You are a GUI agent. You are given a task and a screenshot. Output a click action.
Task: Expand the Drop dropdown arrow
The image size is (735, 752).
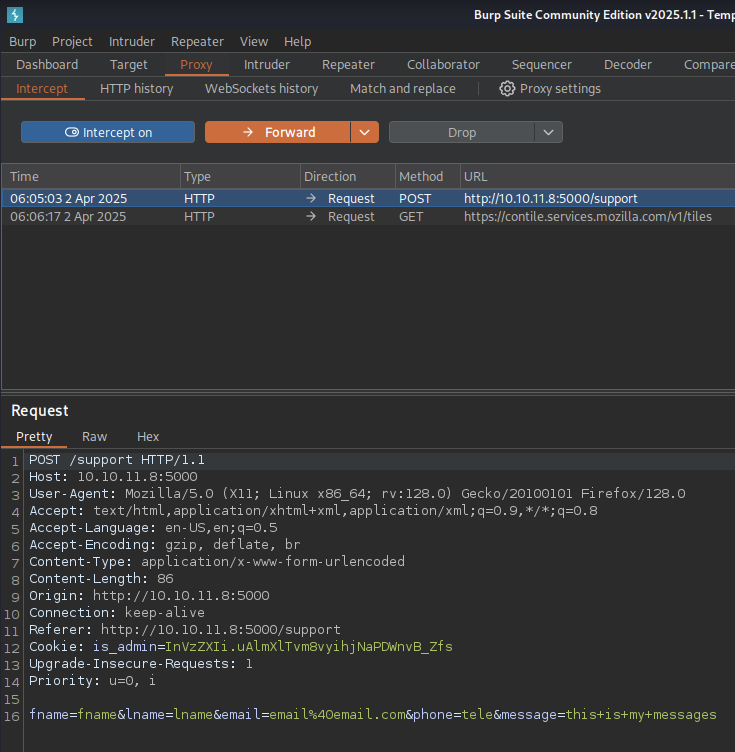tap(548, 132)
